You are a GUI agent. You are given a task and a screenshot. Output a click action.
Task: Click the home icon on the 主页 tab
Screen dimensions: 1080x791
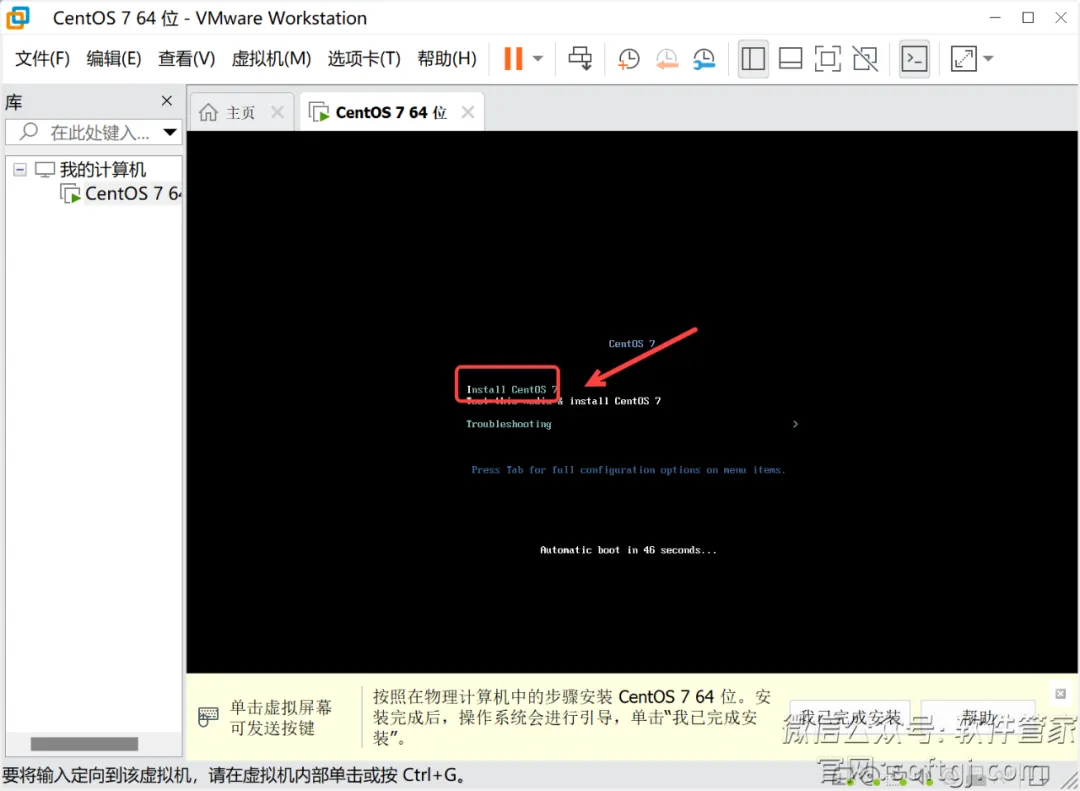[x=208, y=112]
